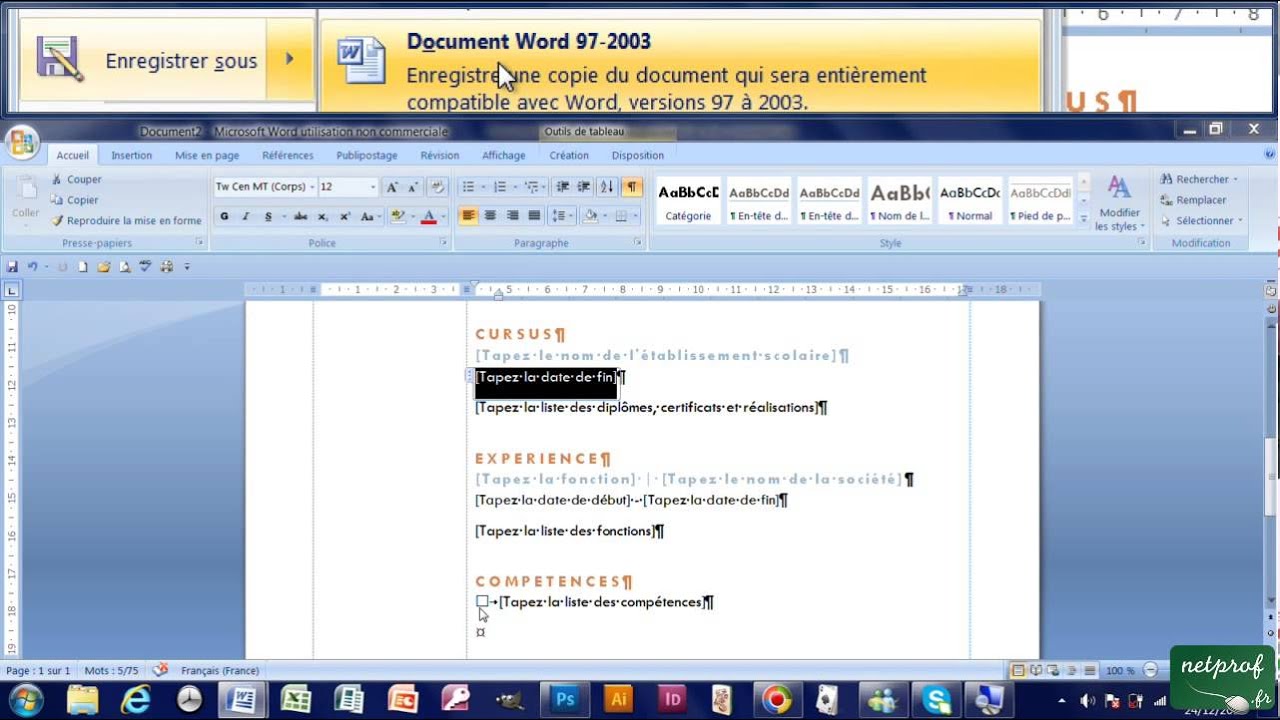This screenshot has width=1280, height=720.
Task: Choose Document Word 97-2003 option
Action: tap(680, 65)
